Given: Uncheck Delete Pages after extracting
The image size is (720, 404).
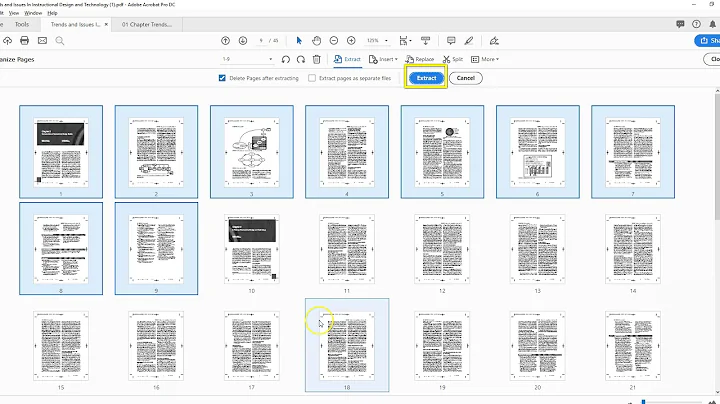Looking at the screenshot, I should tap(222, 78).
